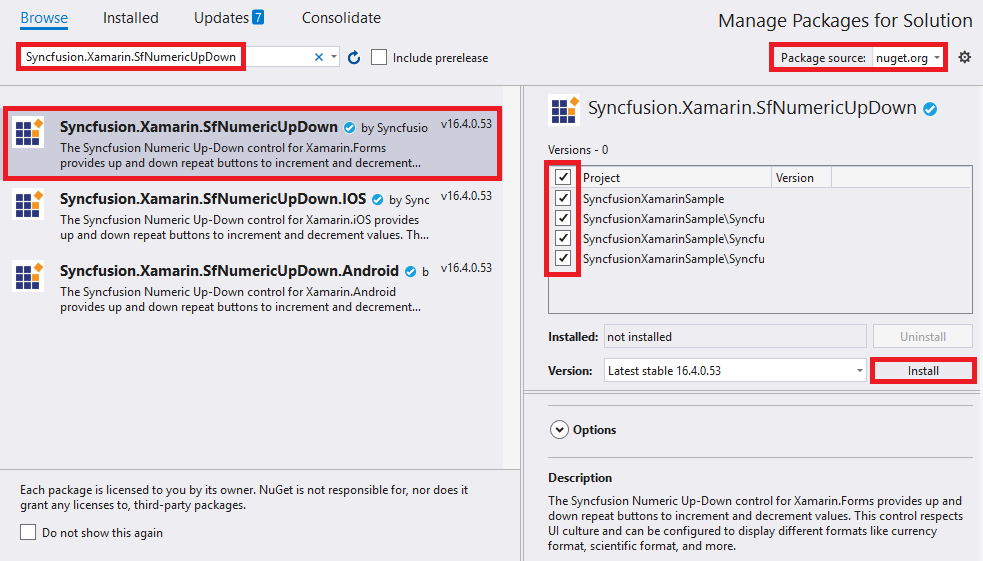
Task: Toggle the Include prerelease checkbox
Action: (x=379, y=58)
